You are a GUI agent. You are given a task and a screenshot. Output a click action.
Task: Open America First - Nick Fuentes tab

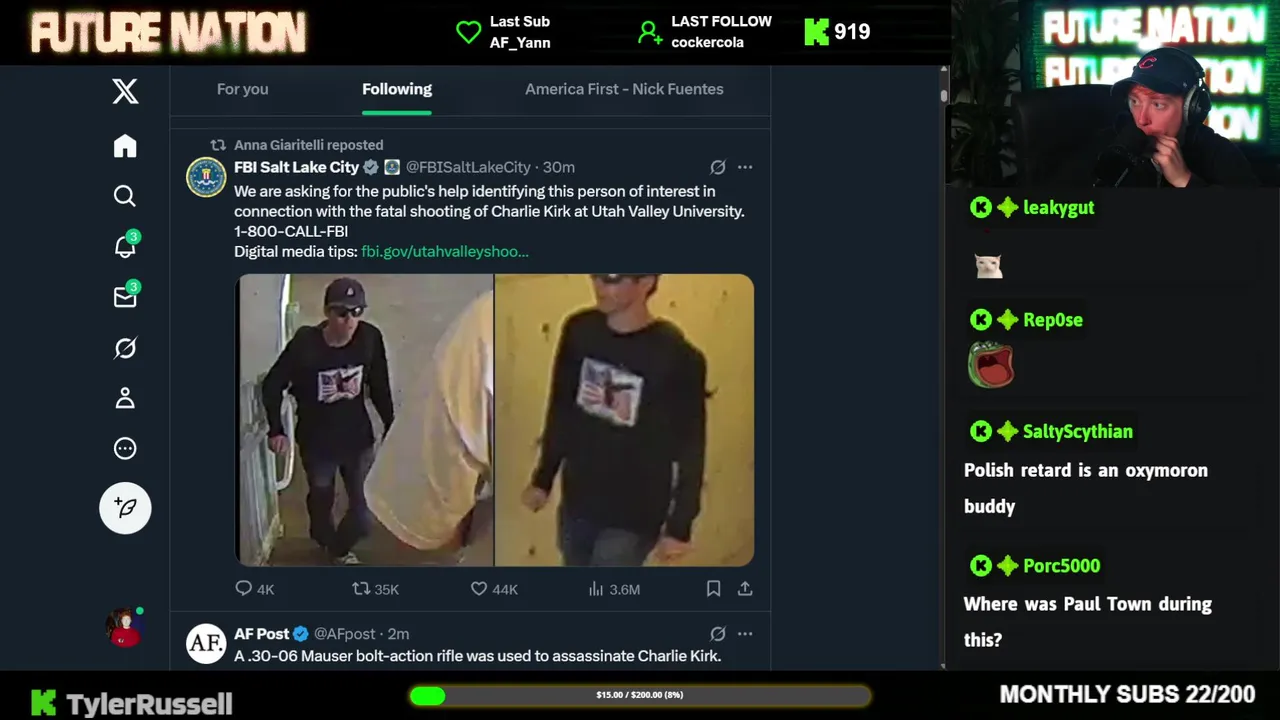(x=624, y=89)
